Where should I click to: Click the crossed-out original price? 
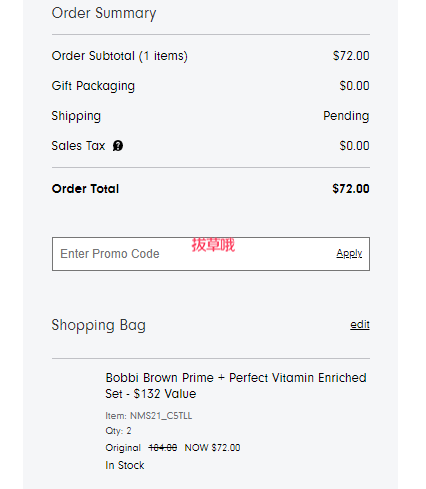click(163, 448)
